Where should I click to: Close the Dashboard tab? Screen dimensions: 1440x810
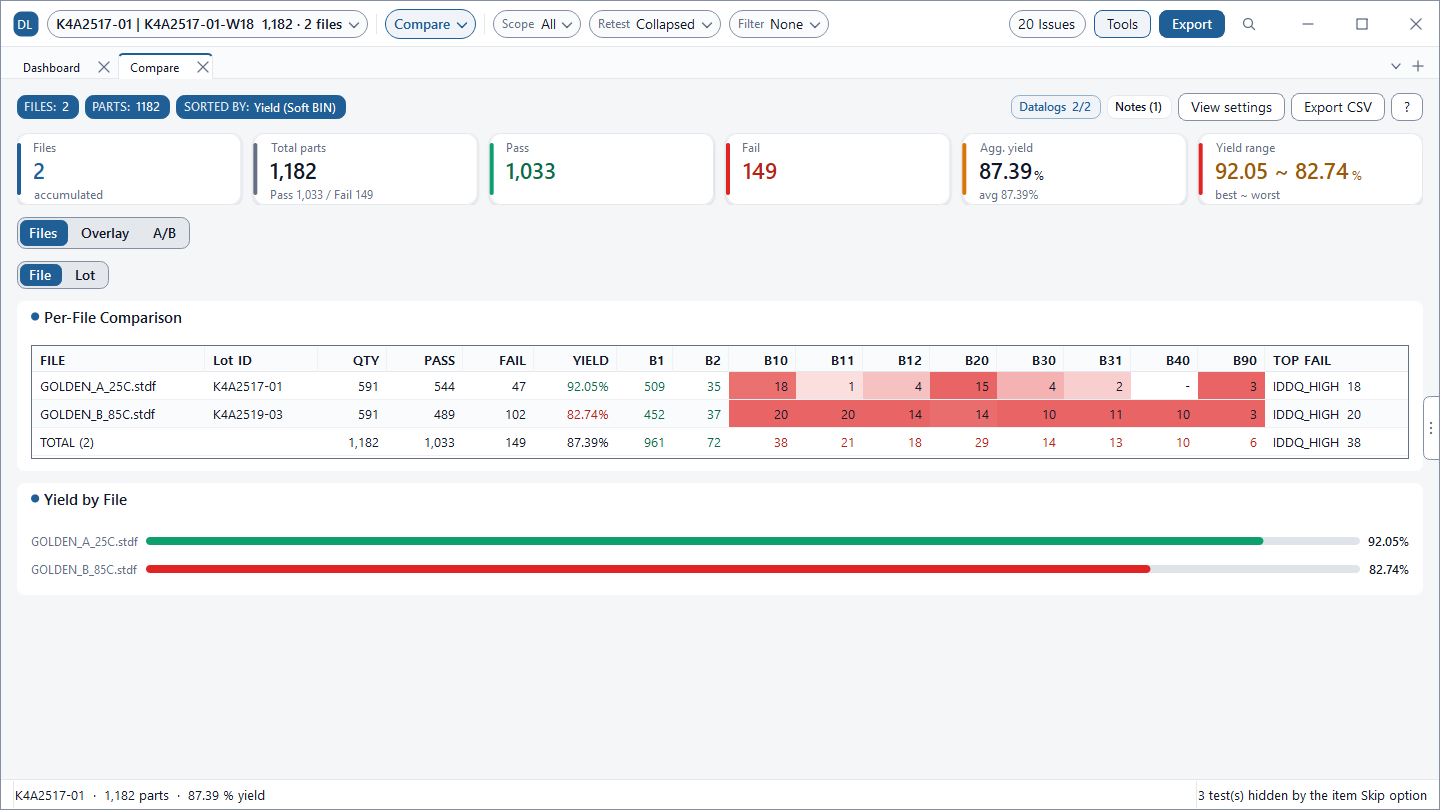(x=104, y=67)
